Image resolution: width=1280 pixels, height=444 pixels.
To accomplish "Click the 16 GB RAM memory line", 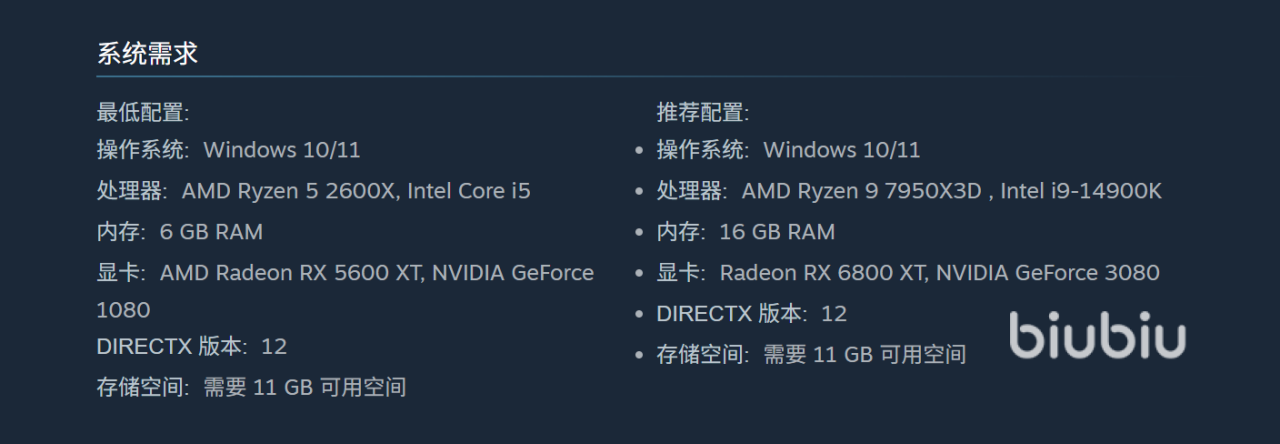I will 746,232.
